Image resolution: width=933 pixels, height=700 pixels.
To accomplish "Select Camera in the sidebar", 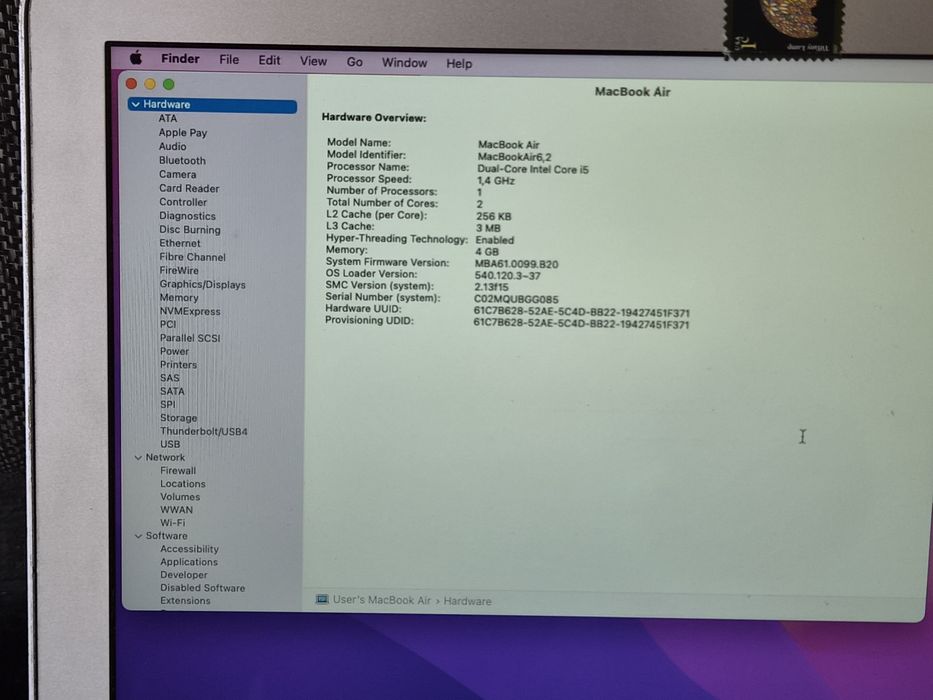I will point(177,174).
